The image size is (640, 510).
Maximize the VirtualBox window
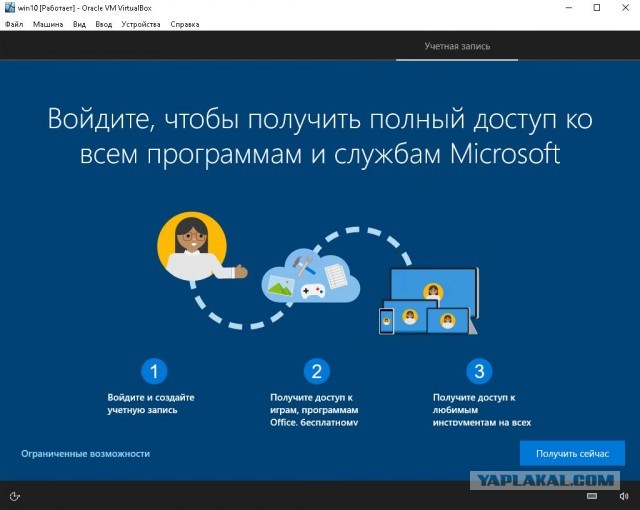click(597, 7)
